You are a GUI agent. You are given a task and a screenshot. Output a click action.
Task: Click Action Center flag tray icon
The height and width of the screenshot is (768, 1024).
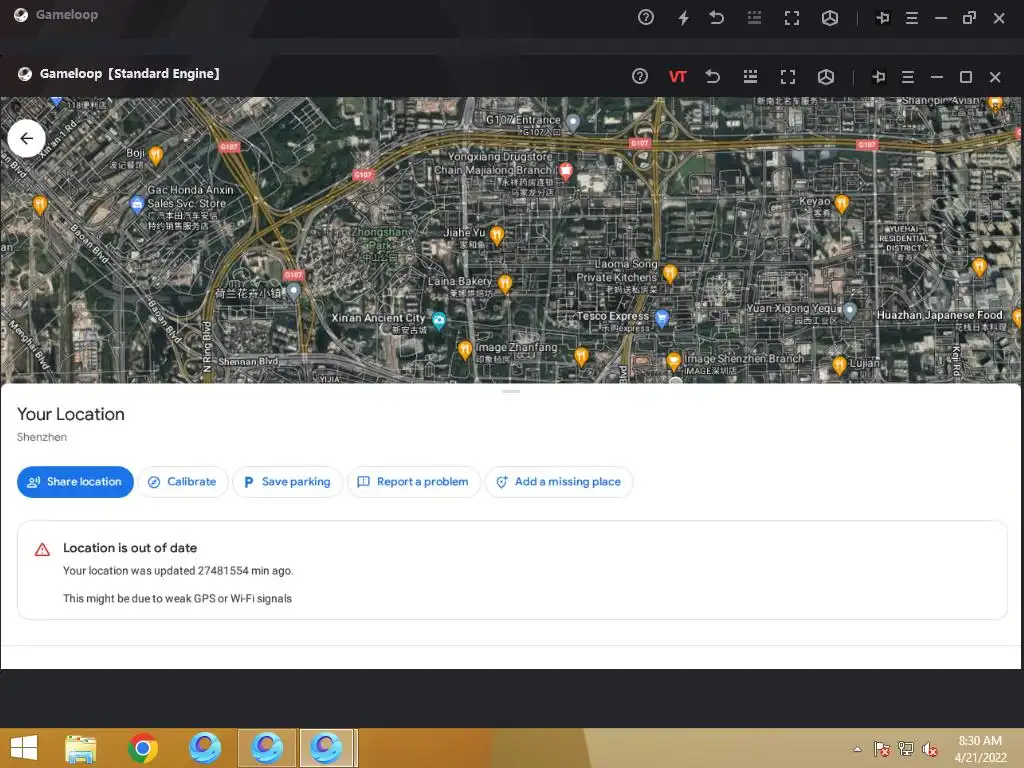(x=882, y=749)
